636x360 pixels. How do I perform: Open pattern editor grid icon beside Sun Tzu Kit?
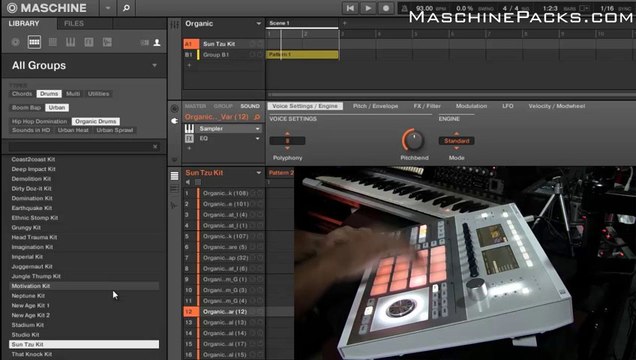(174, 176)
